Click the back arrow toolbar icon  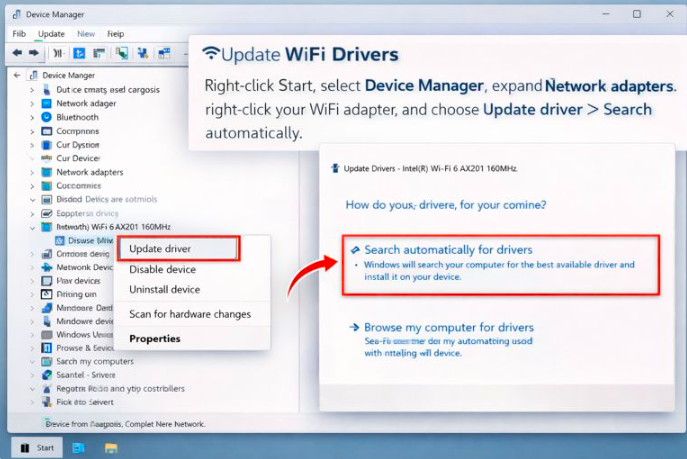tap(17, 53)
